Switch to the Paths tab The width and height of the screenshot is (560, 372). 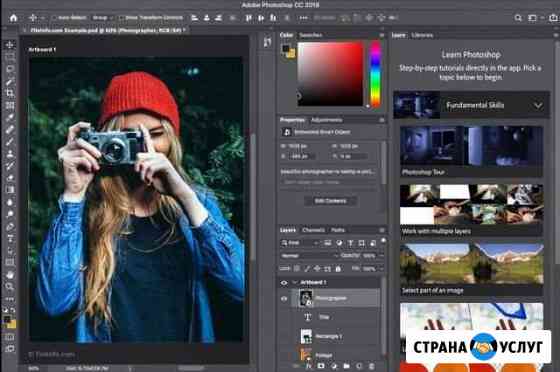[x=338, y=230]
